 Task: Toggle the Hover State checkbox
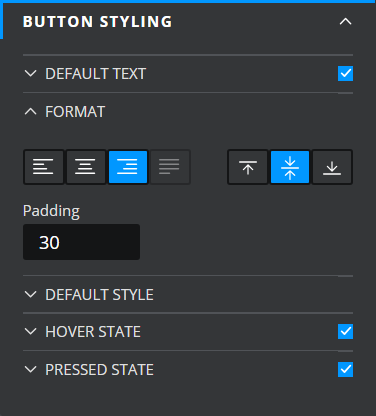(x=345, y=331)
